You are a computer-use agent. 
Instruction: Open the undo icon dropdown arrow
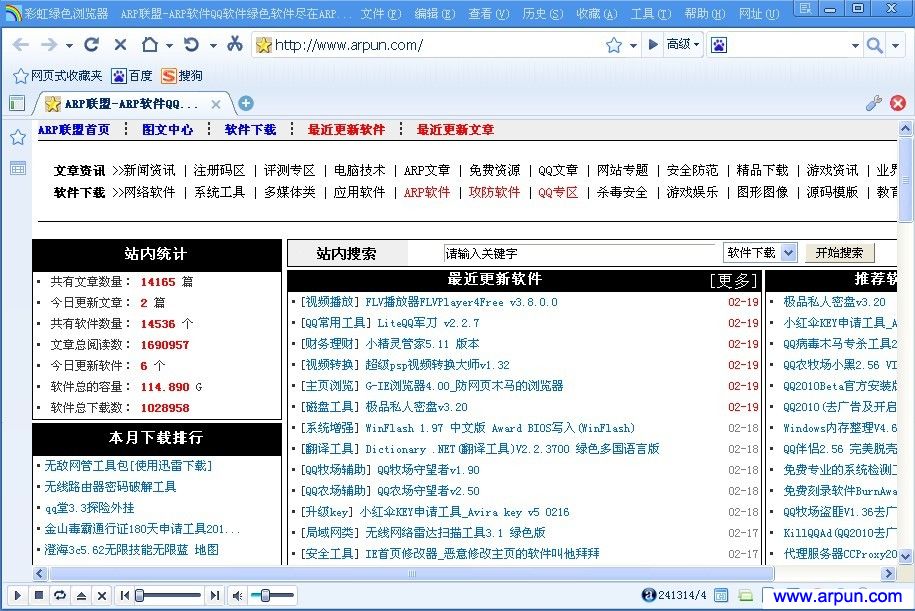(213, 46)
